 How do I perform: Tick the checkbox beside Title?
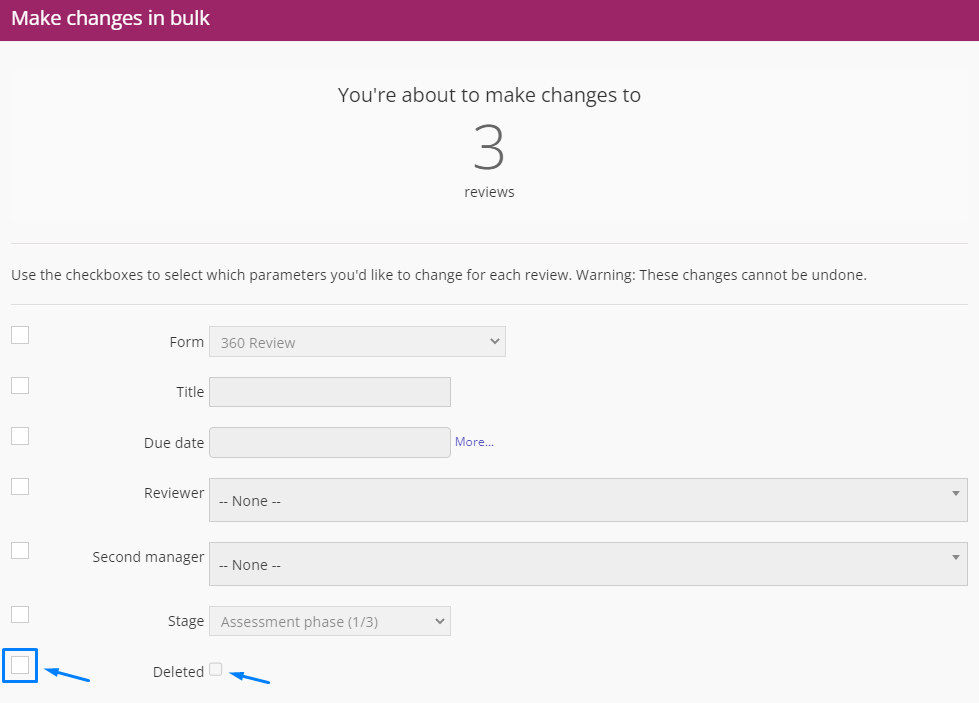[20, 386]
